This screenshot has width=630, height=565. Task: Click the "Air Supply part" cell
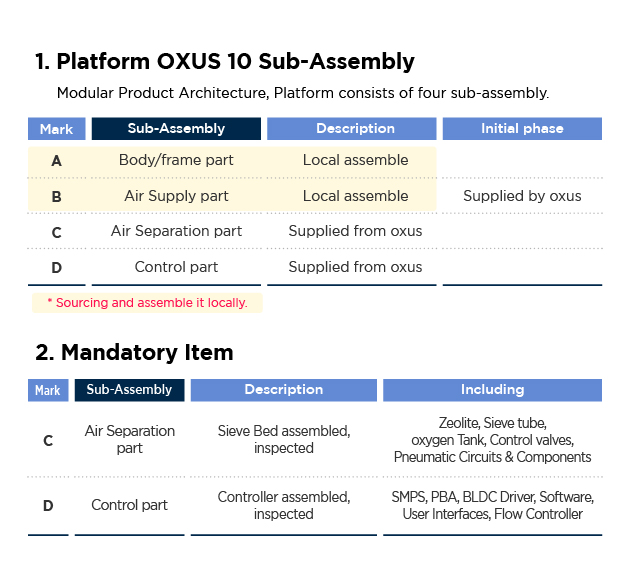tap(176, 196)
